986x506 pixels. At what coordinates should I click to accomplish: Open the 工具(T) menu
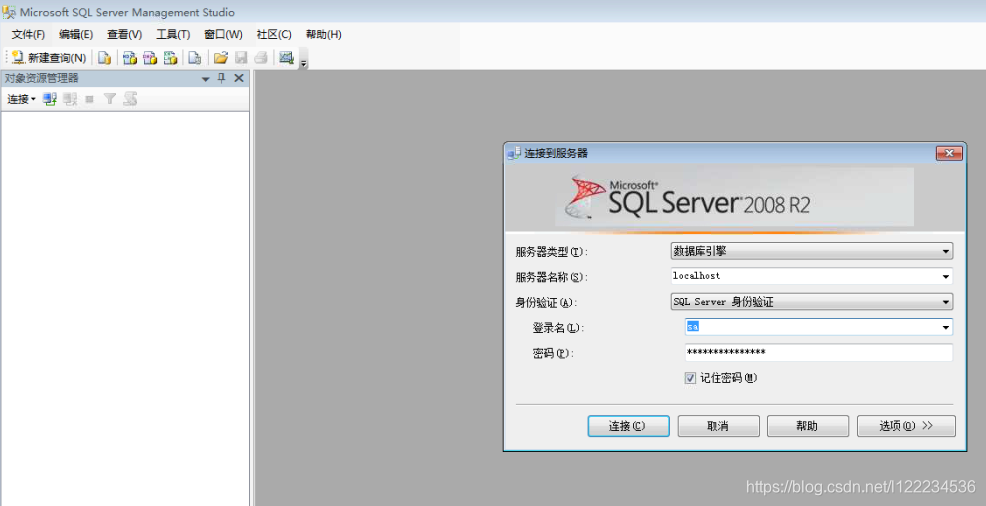coord(173,35)
